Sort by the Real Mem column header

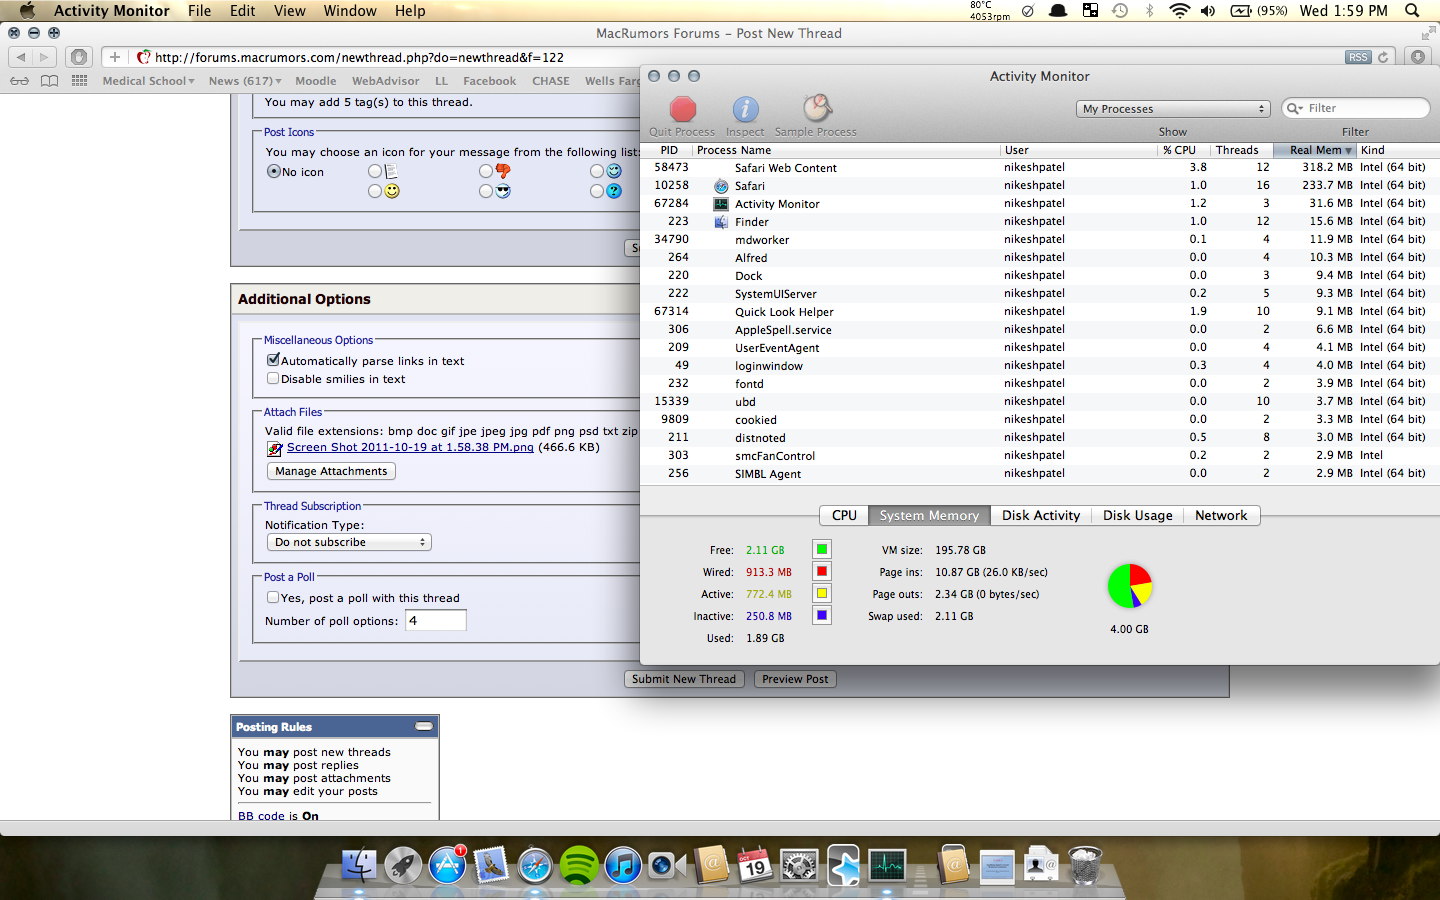tap(1315, 150)
